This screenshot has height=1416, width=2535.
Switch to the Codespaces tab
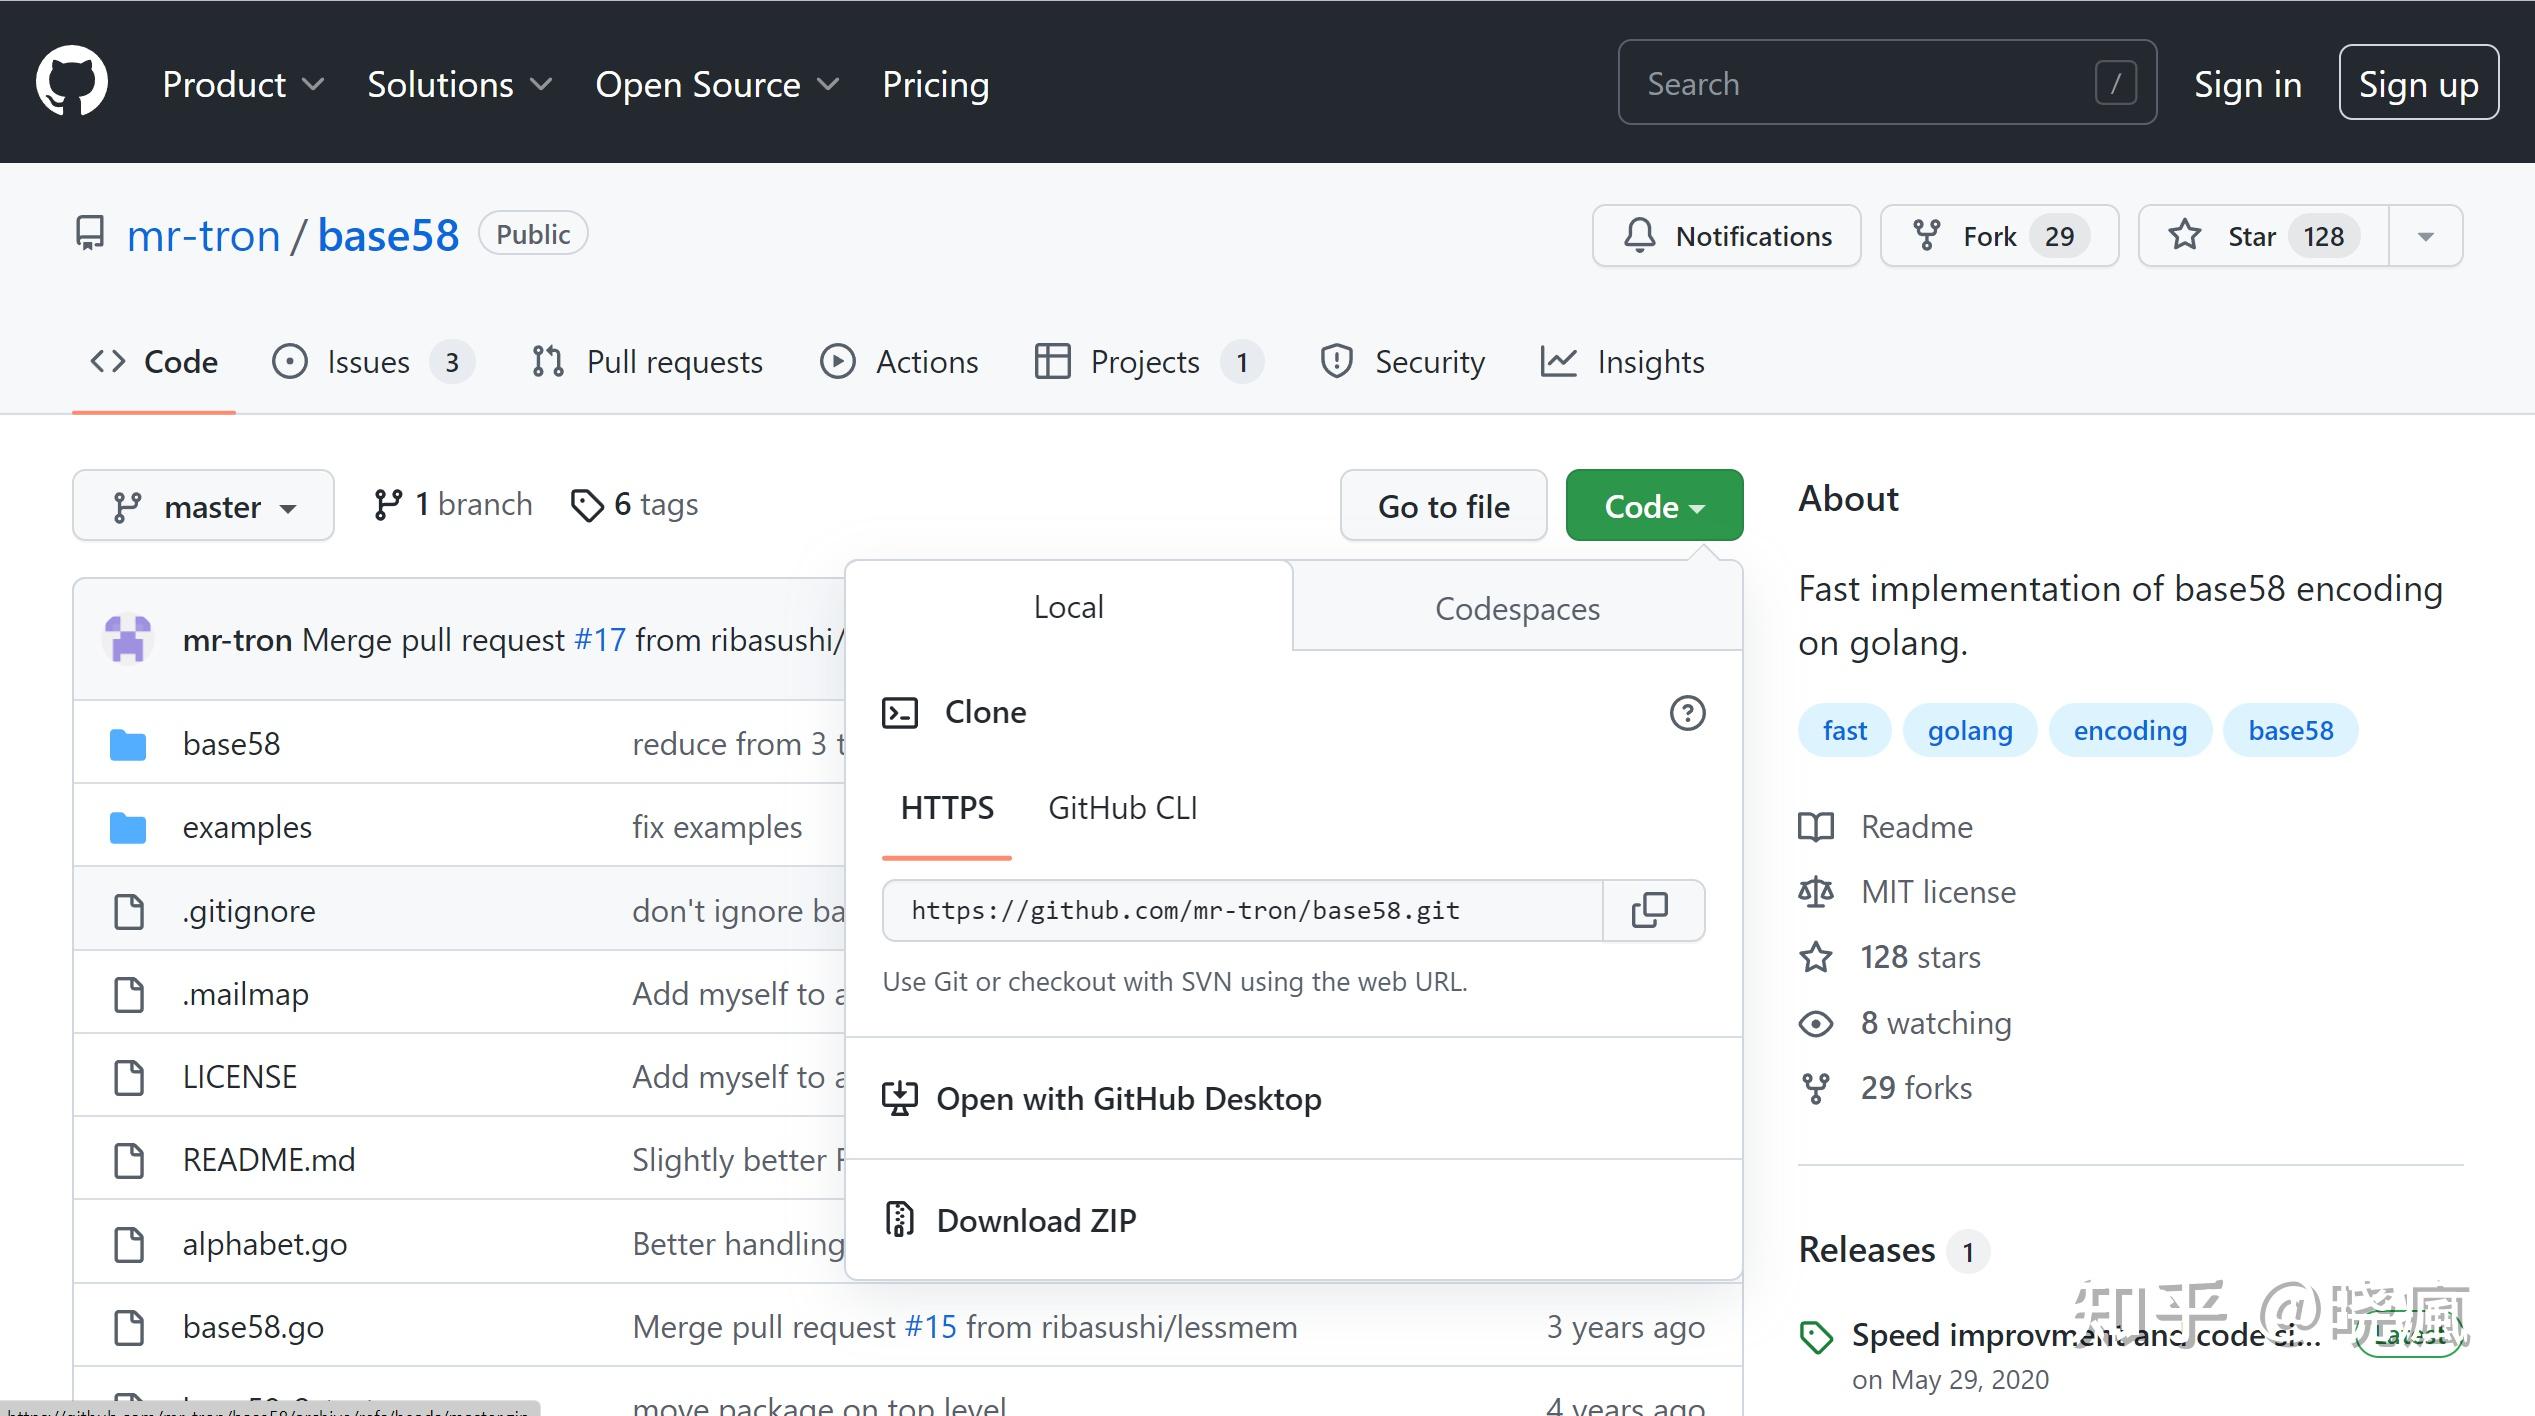pos(1516,608)
